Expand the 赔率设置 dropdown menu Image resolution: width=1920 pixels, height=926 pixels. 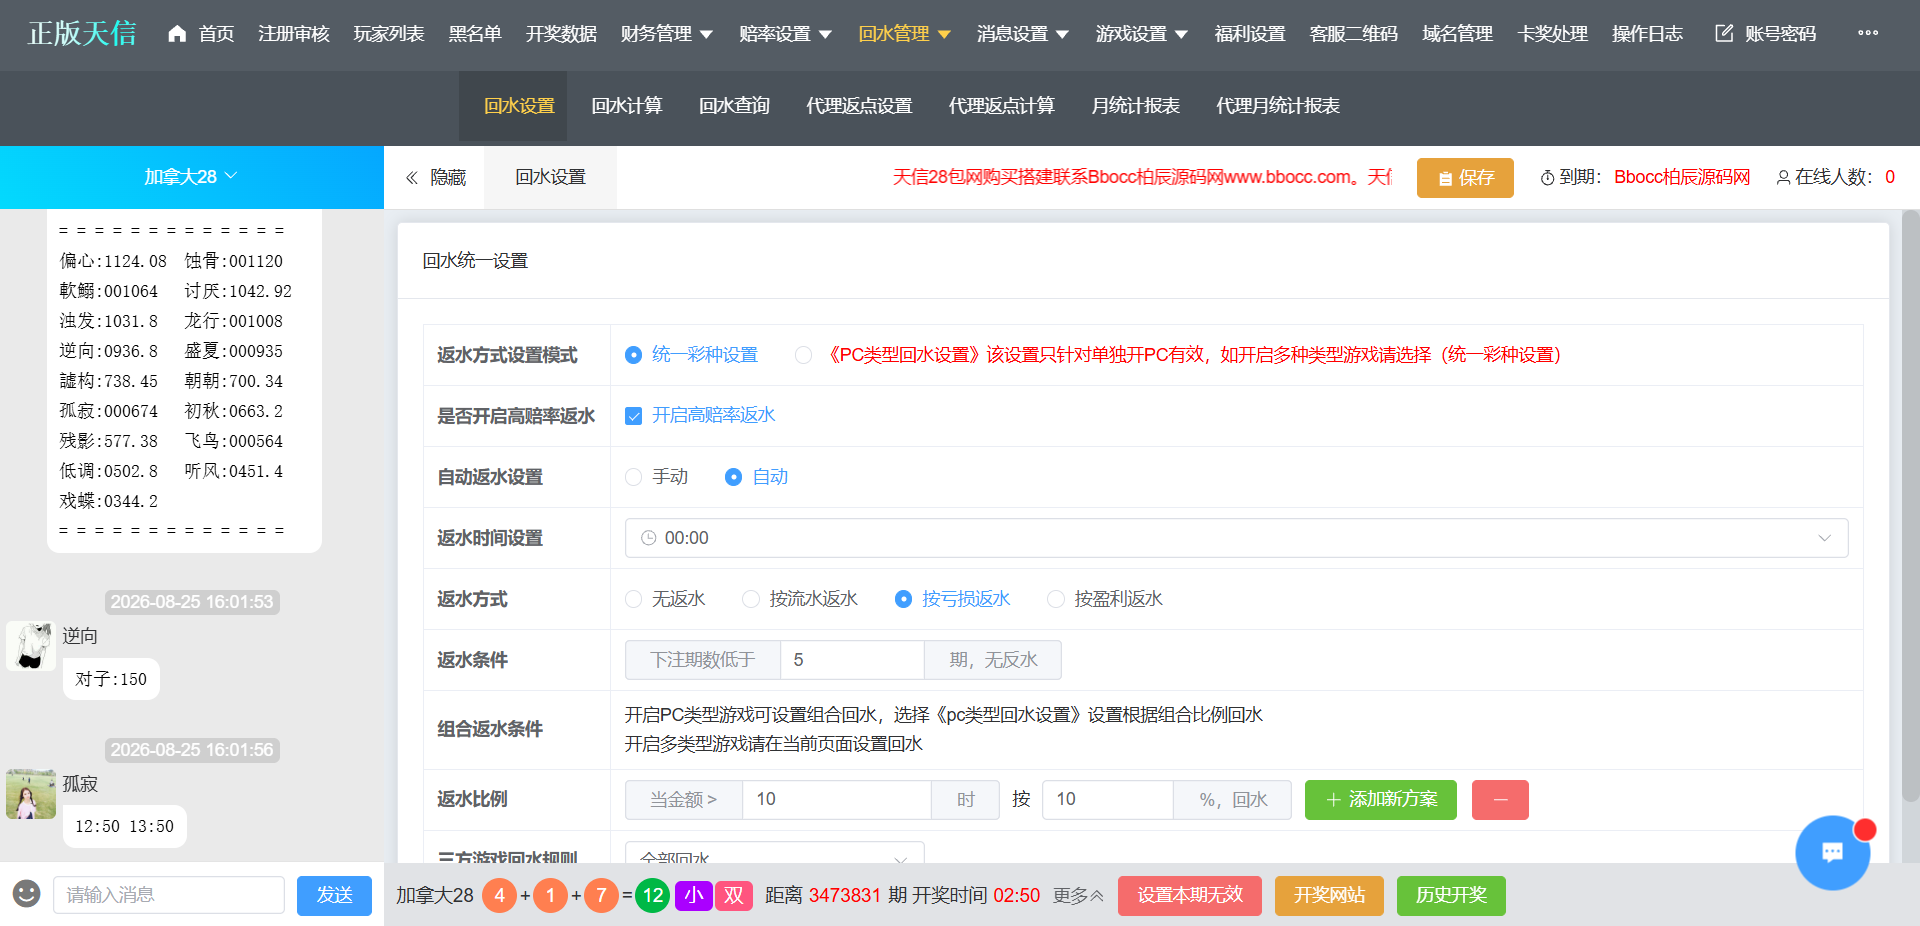[x=786, y=34]
